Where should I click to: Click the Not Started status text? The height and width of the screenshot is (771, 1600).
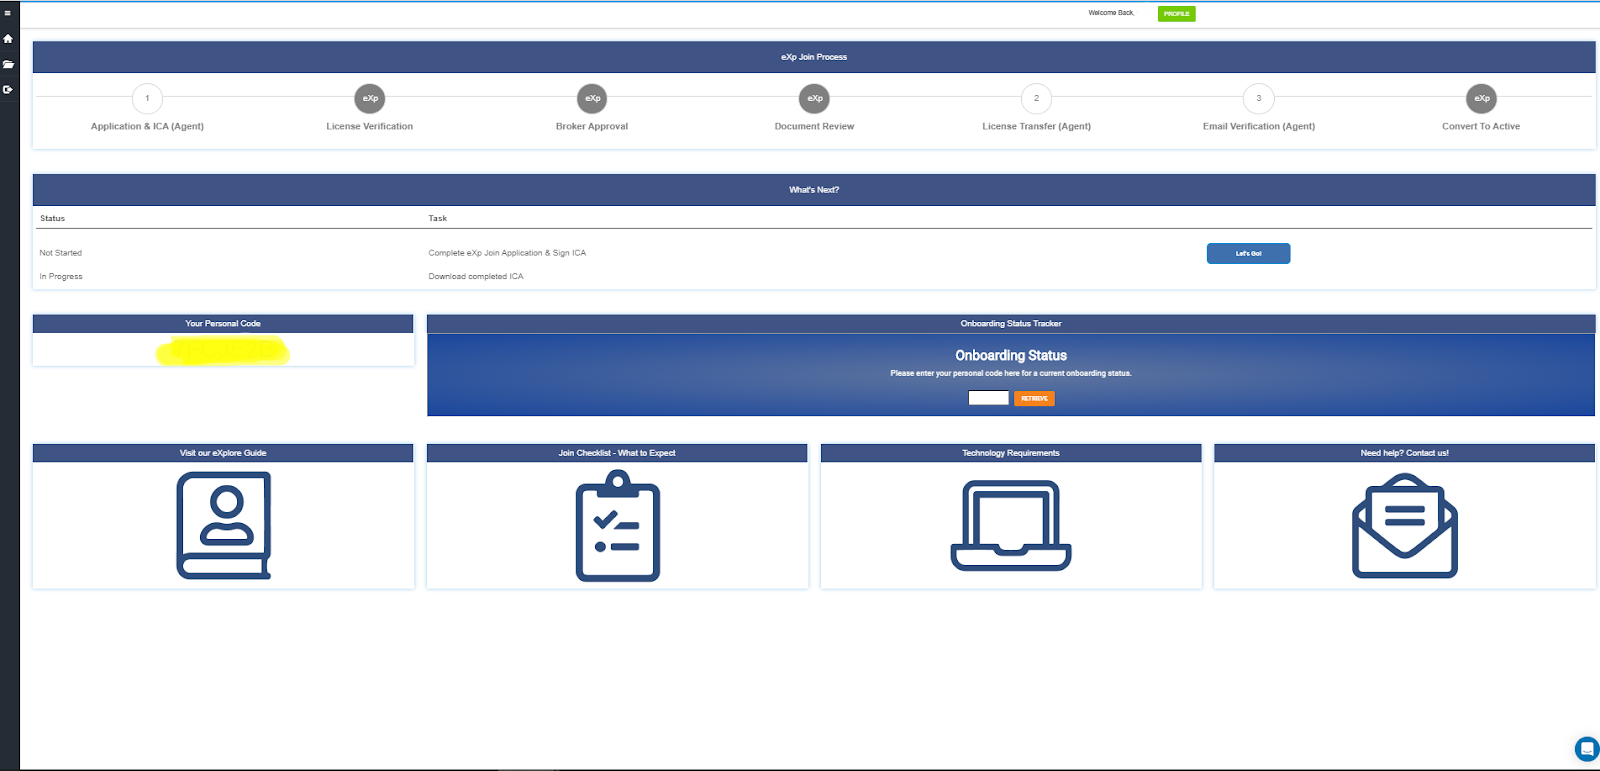[x=61, y=253]
